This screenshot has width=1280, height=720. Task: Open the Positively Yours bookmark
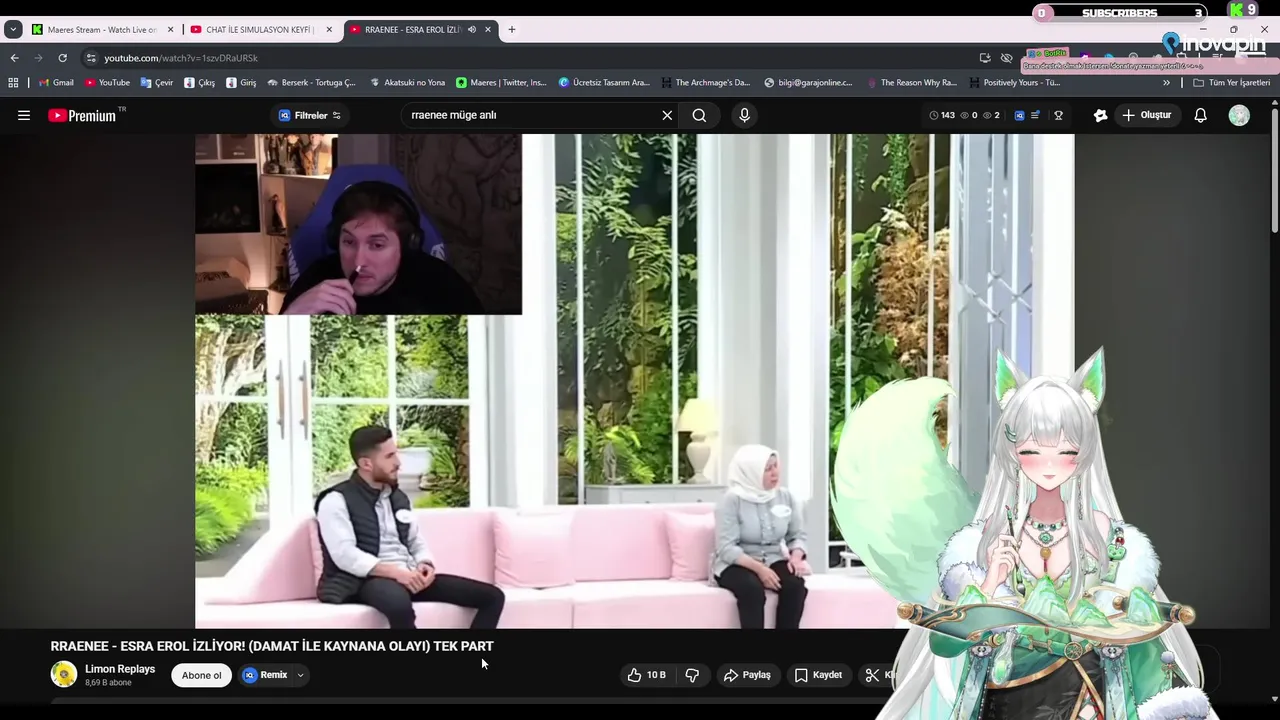(x=1015, y=83)
